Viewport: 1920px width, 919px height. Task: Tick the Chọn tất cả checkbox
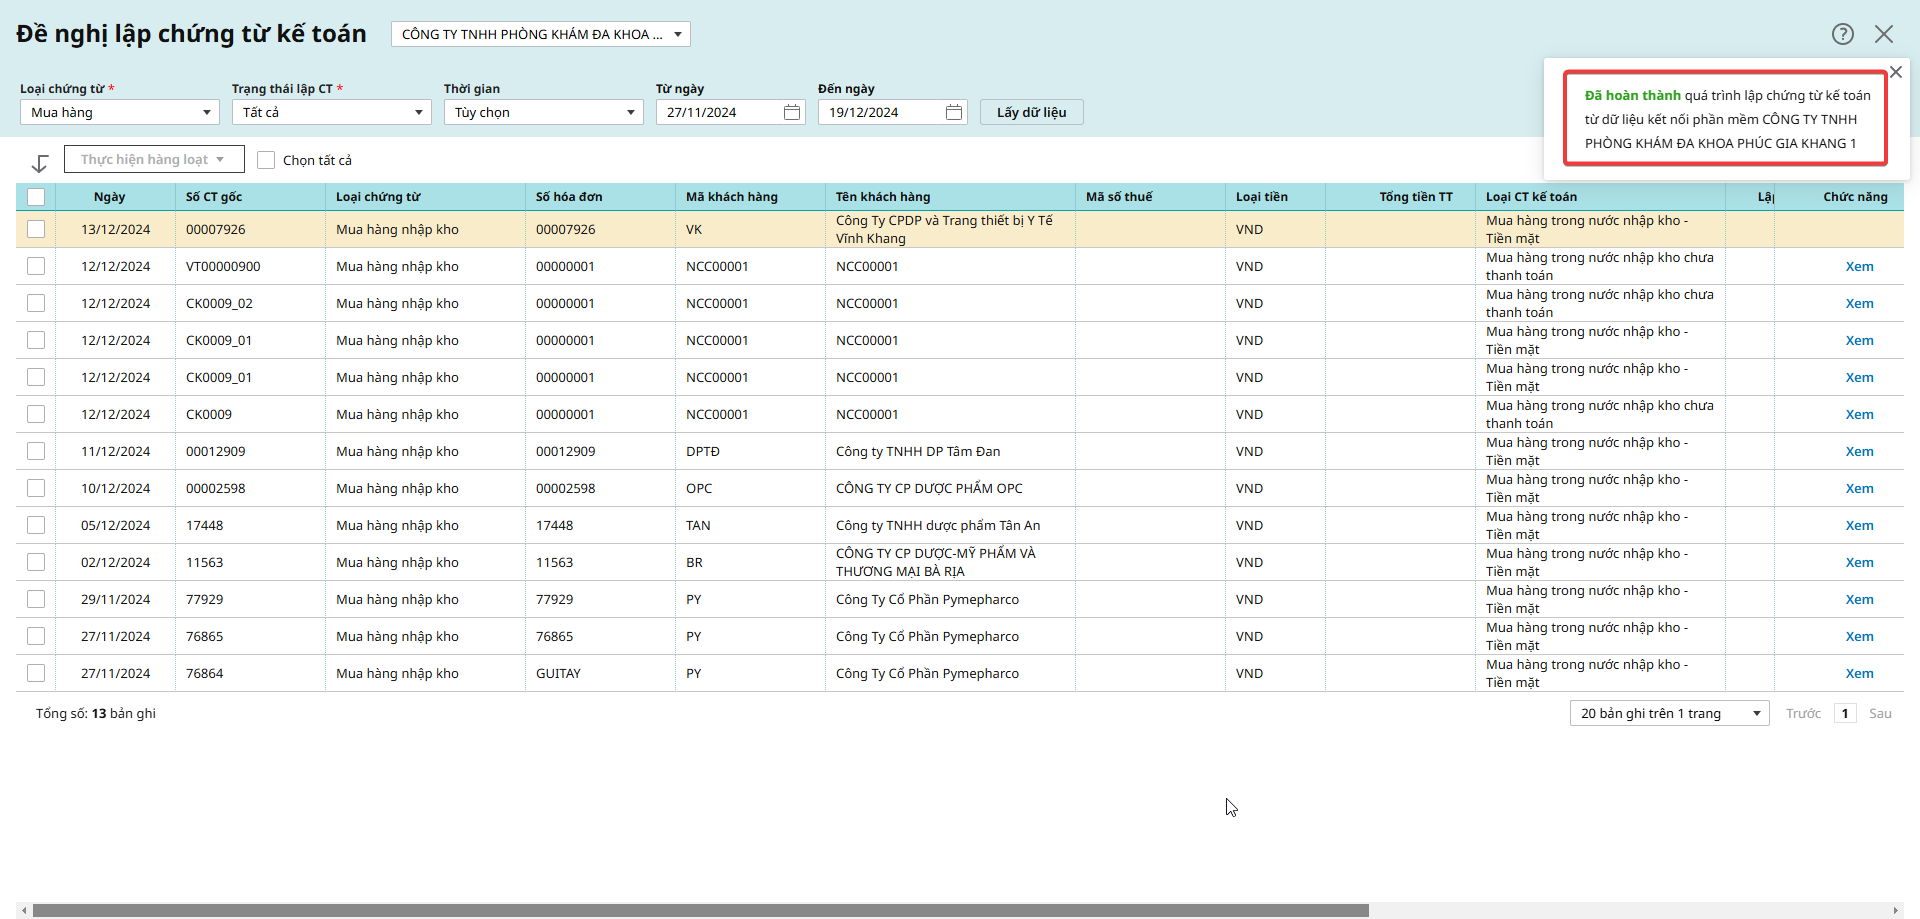[x=266, y=160]
